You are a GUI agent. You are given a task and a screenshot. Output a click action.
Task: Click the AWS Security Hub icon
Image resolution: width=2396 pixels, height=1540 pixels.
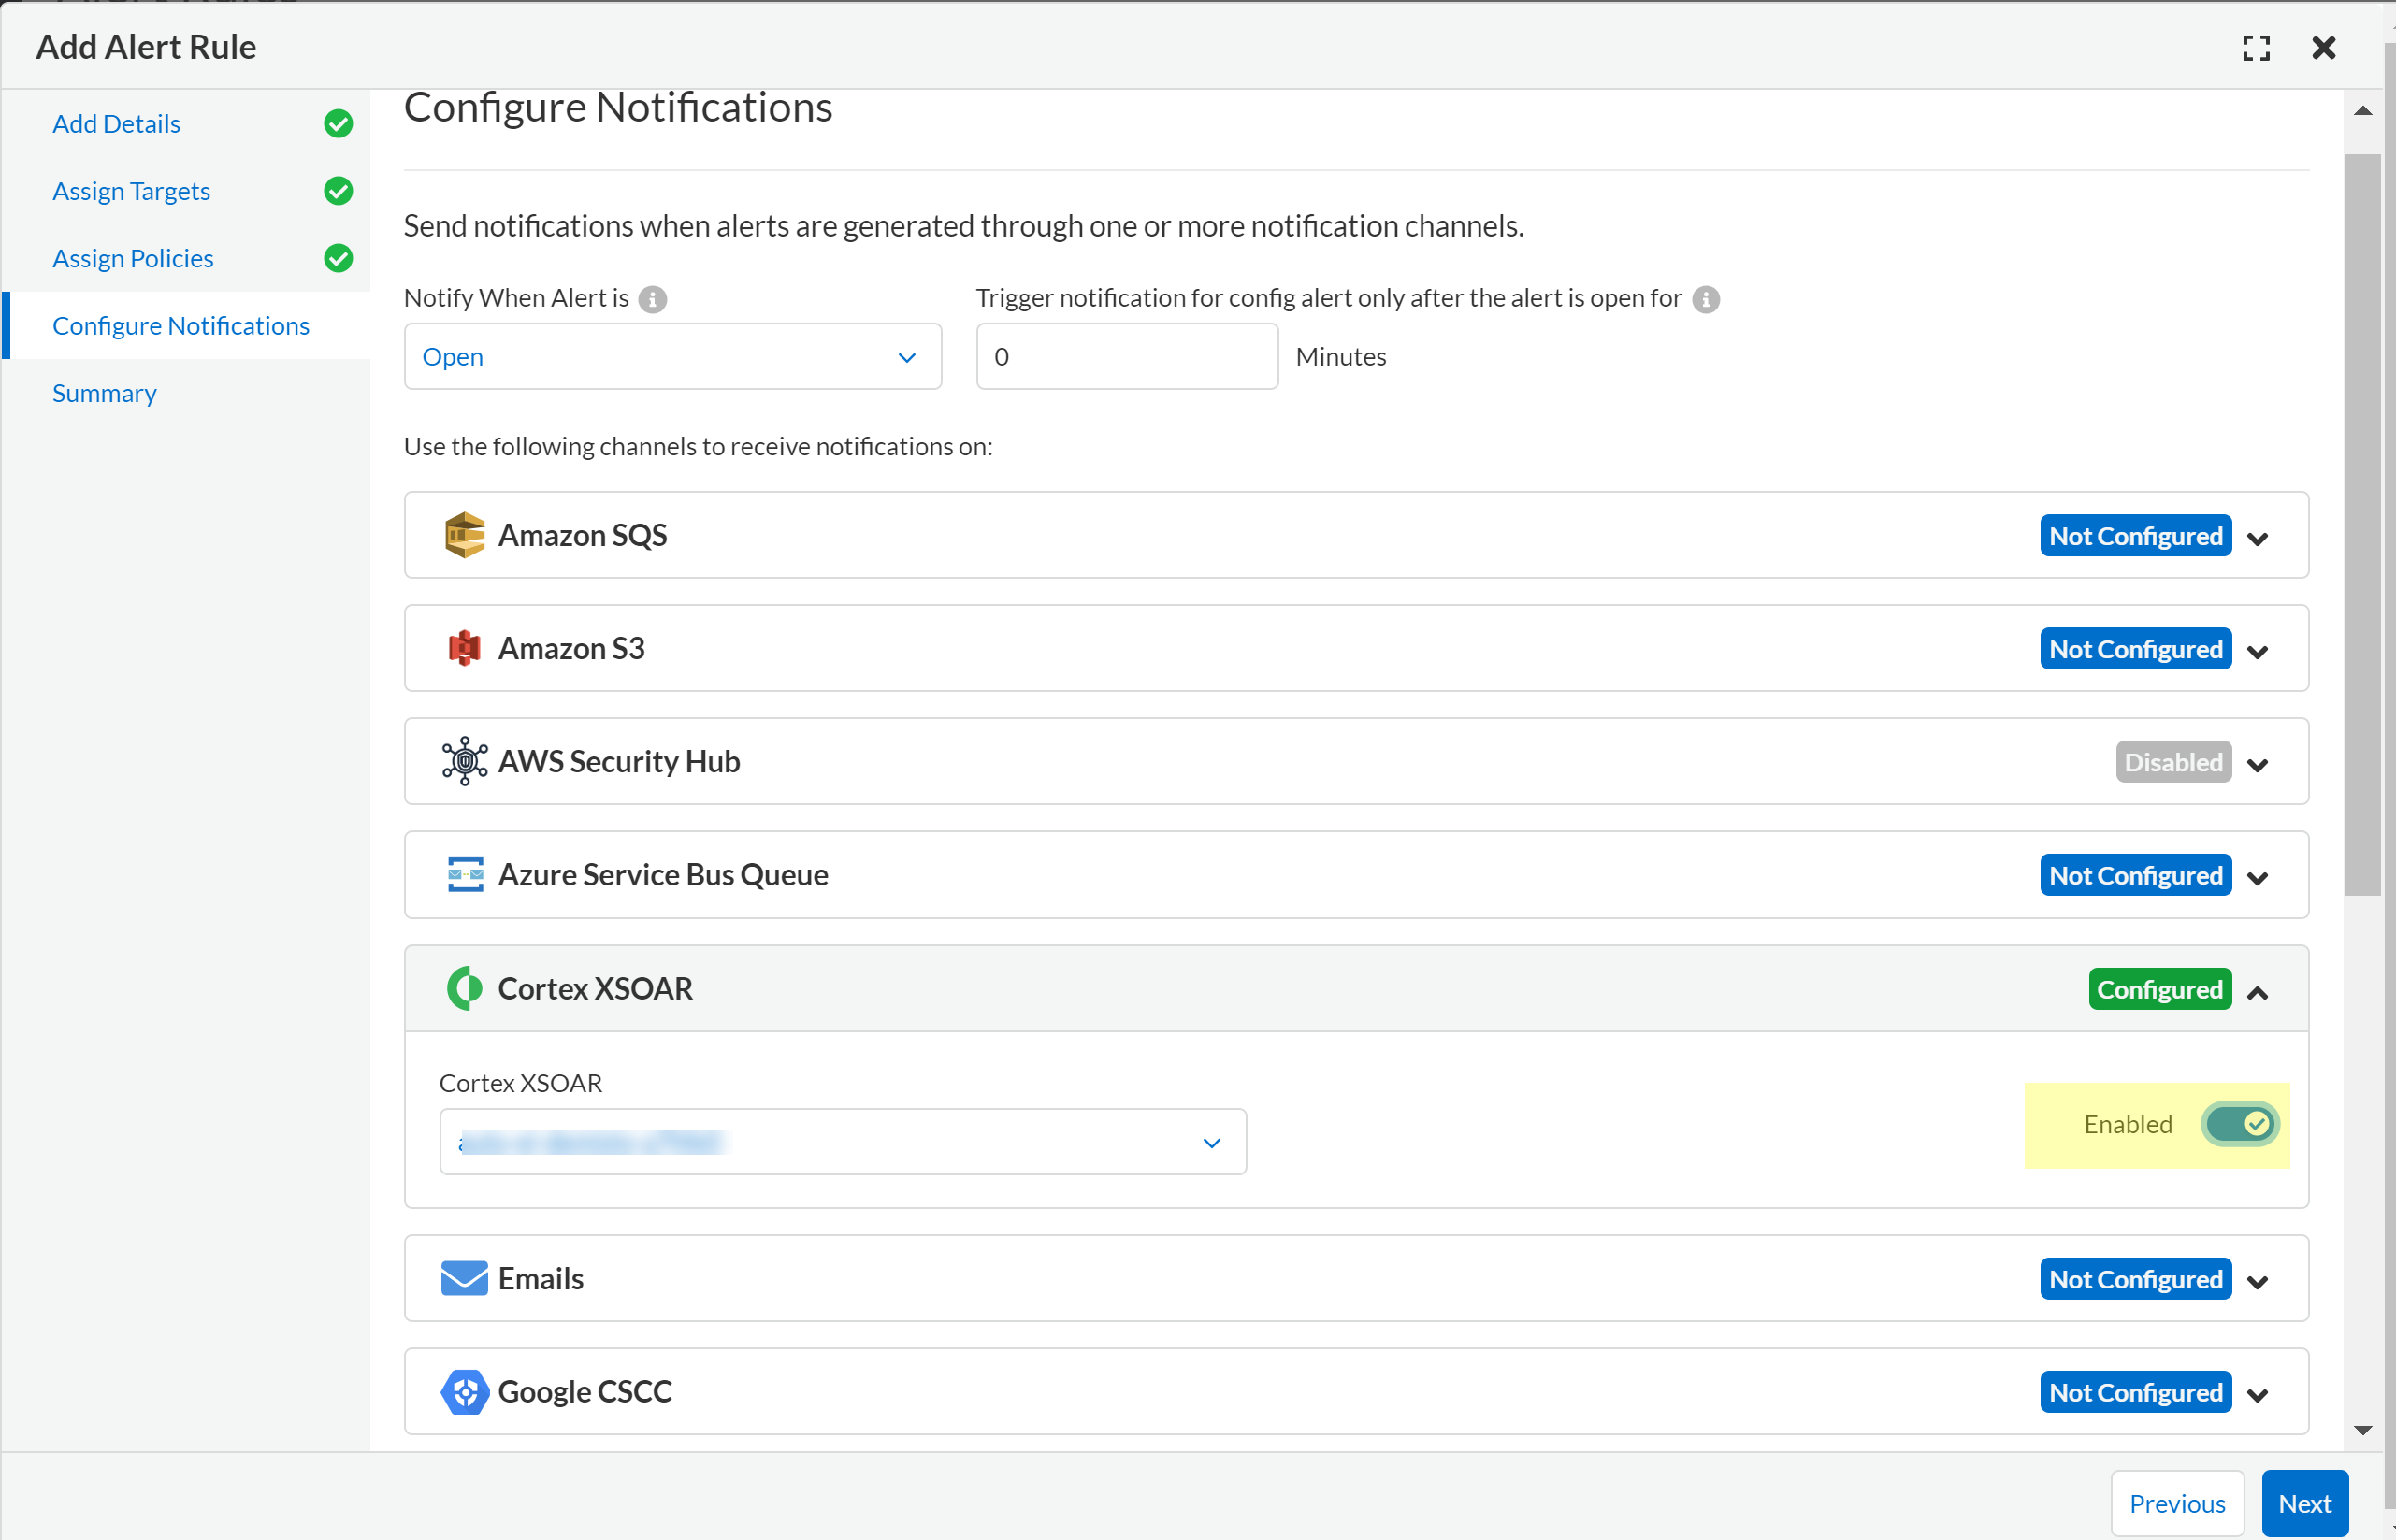464,761
